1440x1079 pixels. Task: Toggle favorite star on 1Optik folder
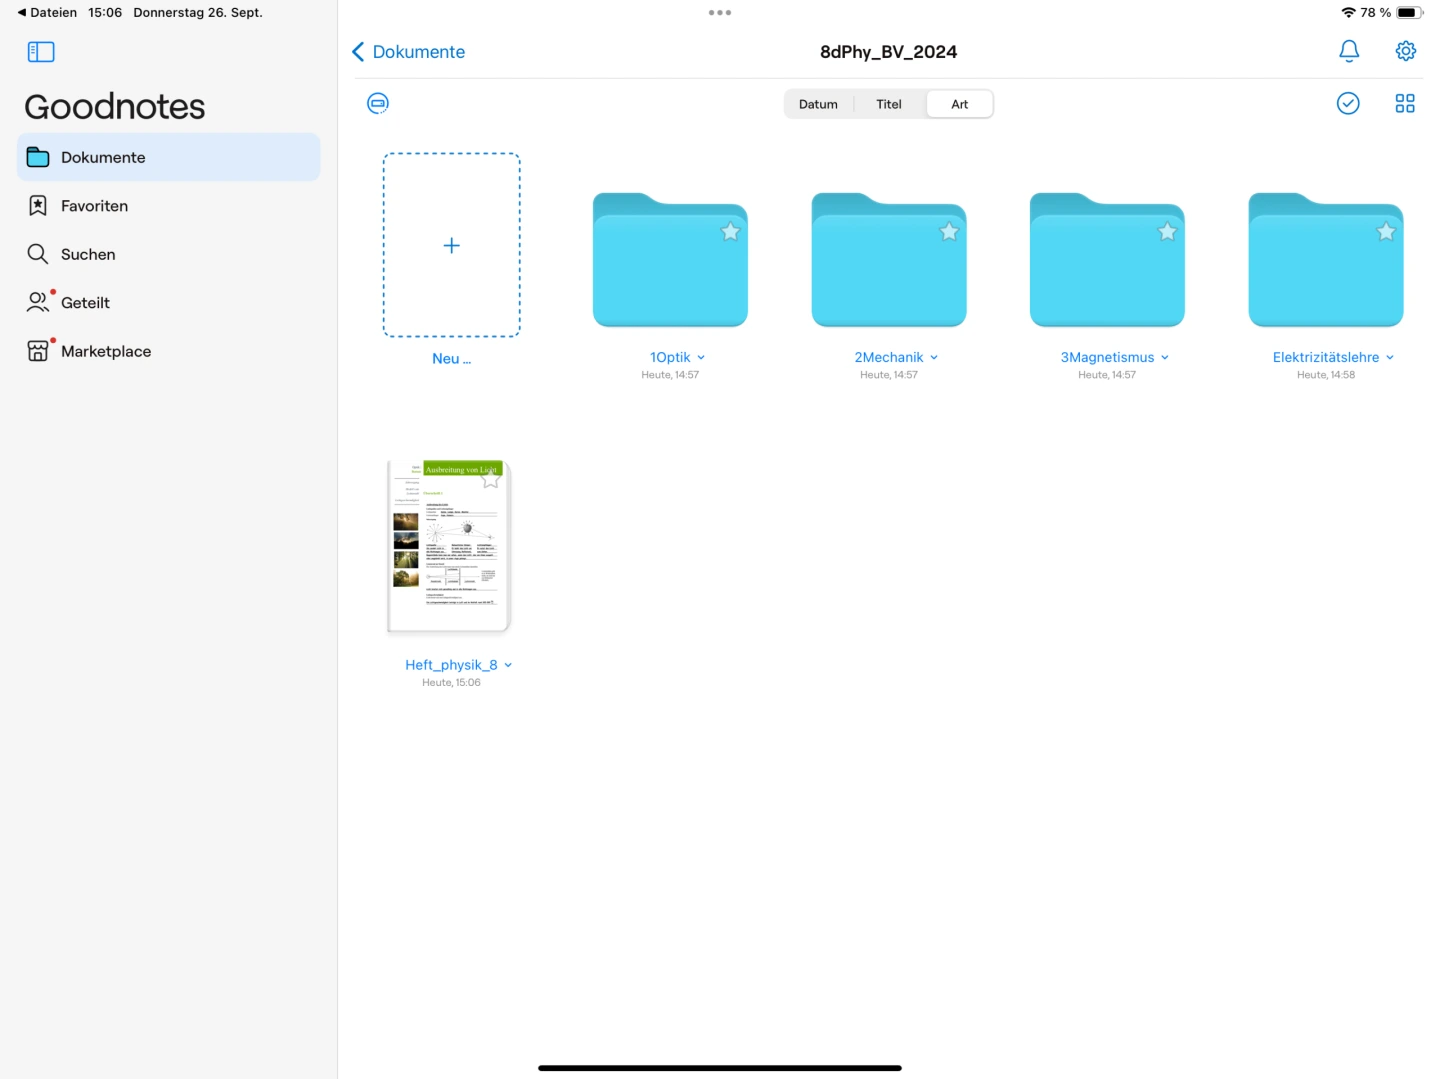pos(730,232)
